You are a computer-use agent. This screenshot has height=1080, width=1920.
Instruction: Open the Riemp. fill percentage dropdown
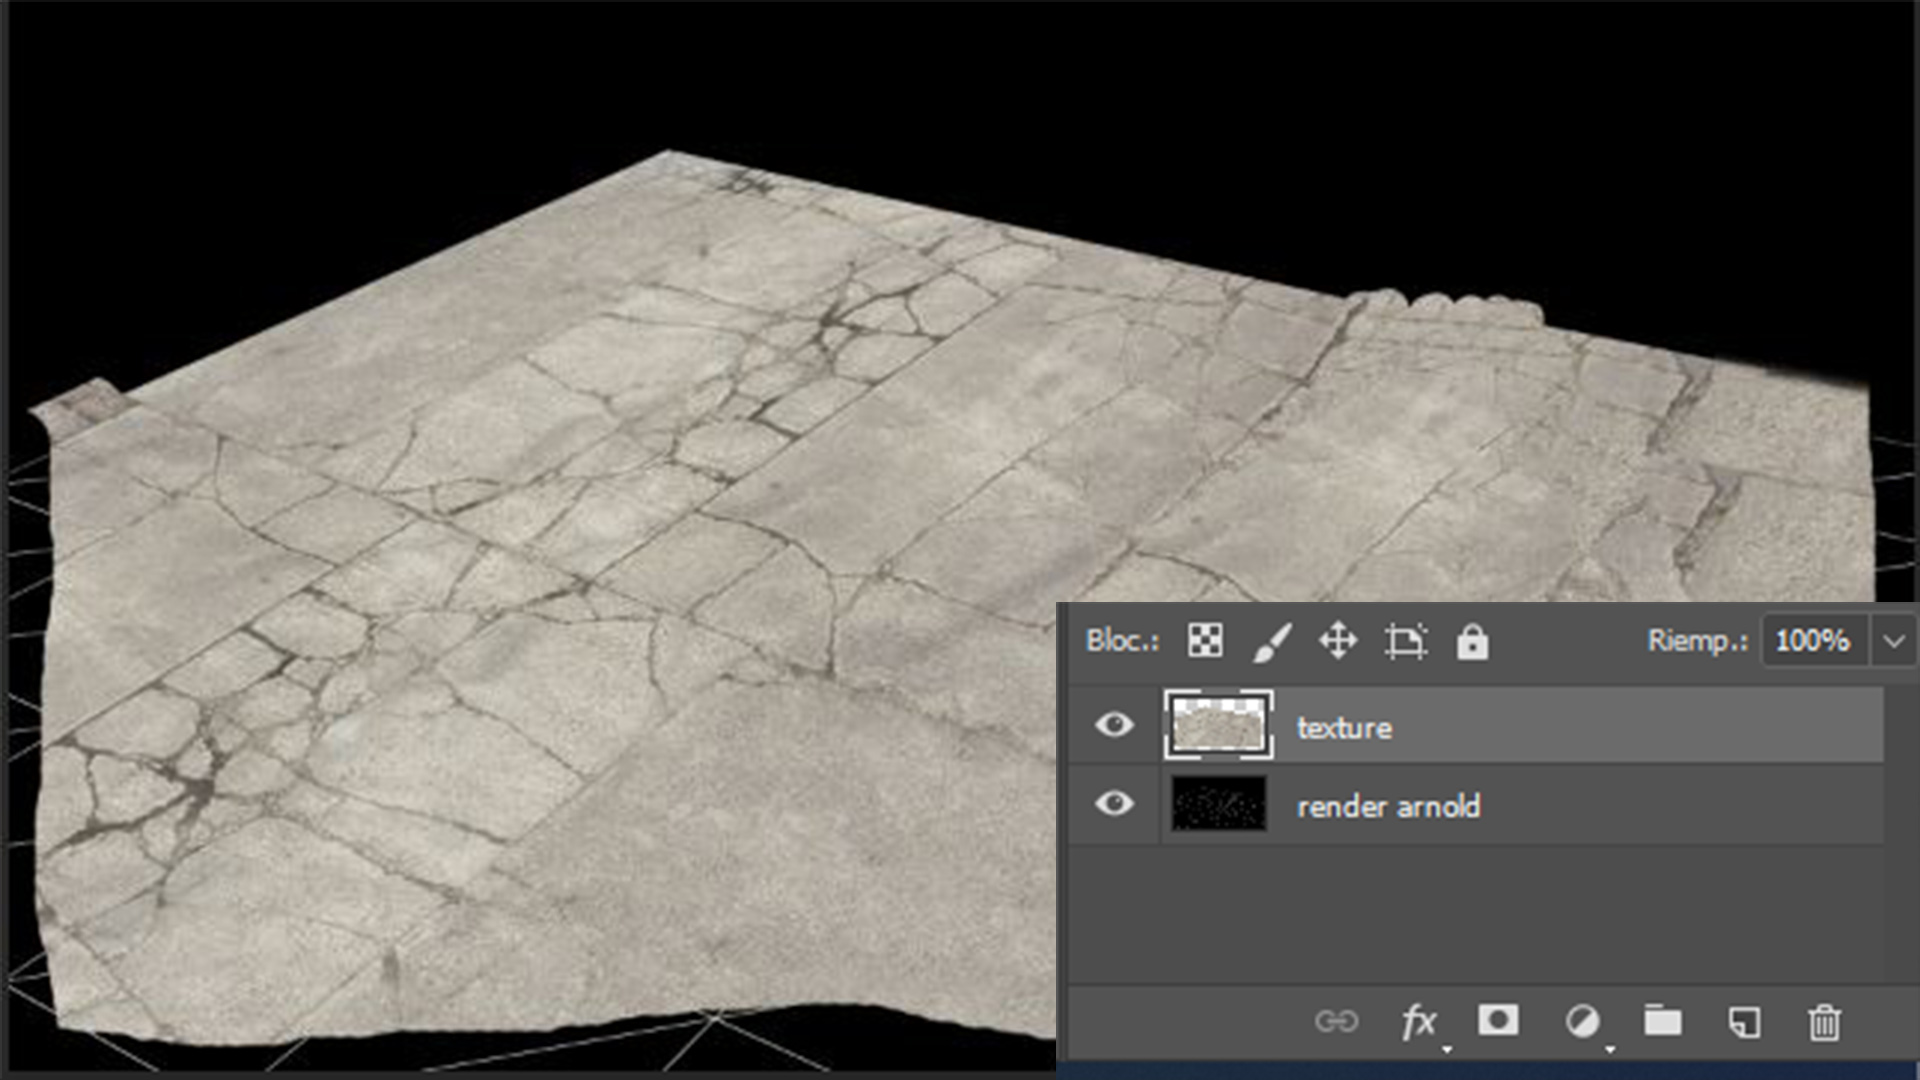tap(1893, 642)
